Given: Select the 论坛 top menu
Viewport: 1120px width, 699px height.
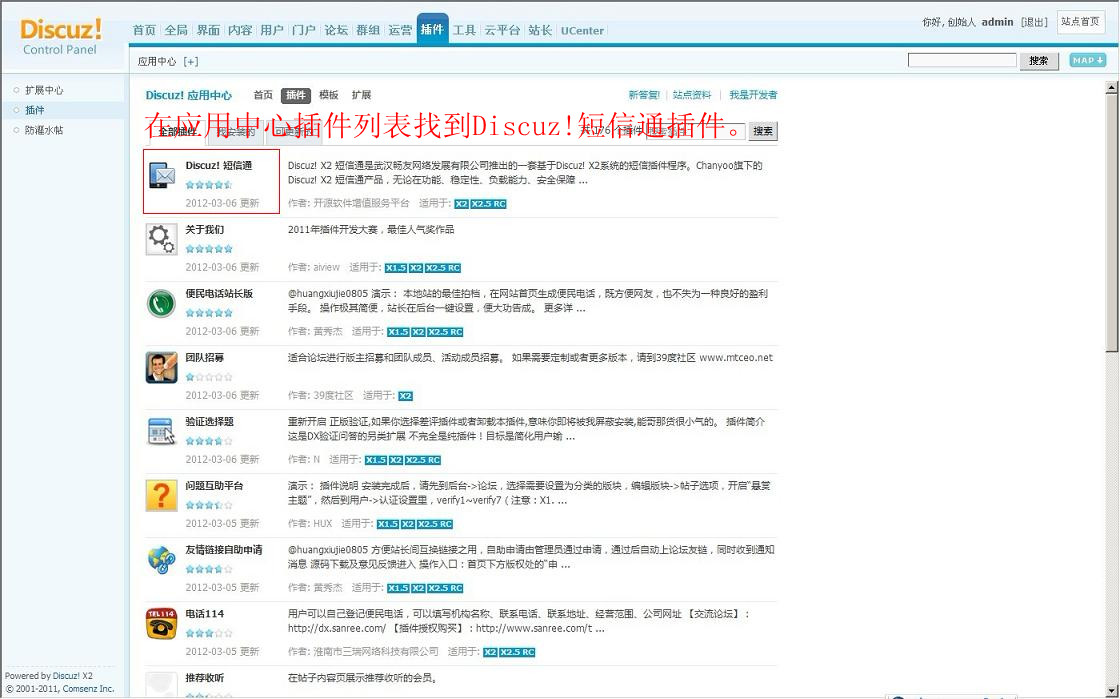Looking at the screenshot, I should [336, 30].
